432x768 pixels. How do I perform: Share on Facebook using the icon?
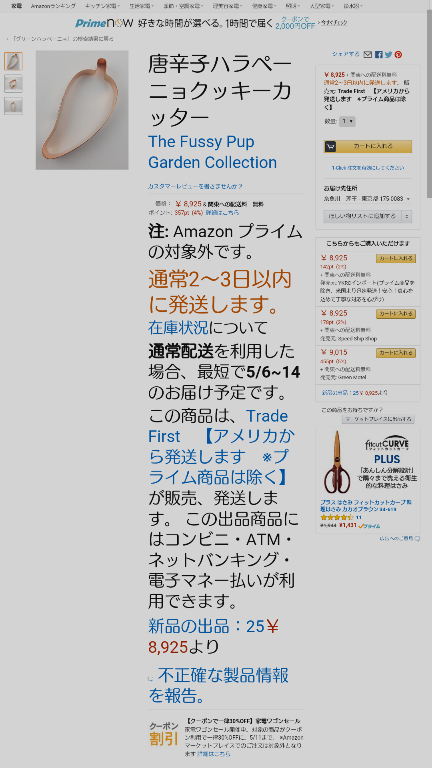tap(379, 54)
